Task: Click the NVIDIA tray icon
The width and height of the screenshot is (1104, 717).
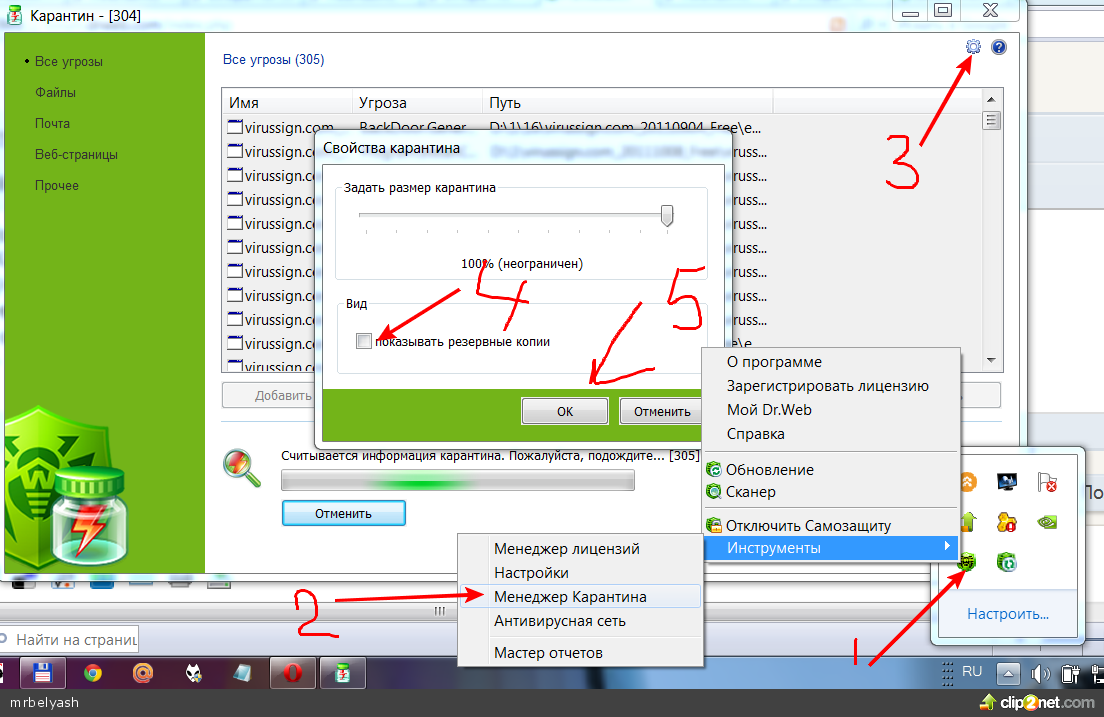Action: click(1047, 522)
